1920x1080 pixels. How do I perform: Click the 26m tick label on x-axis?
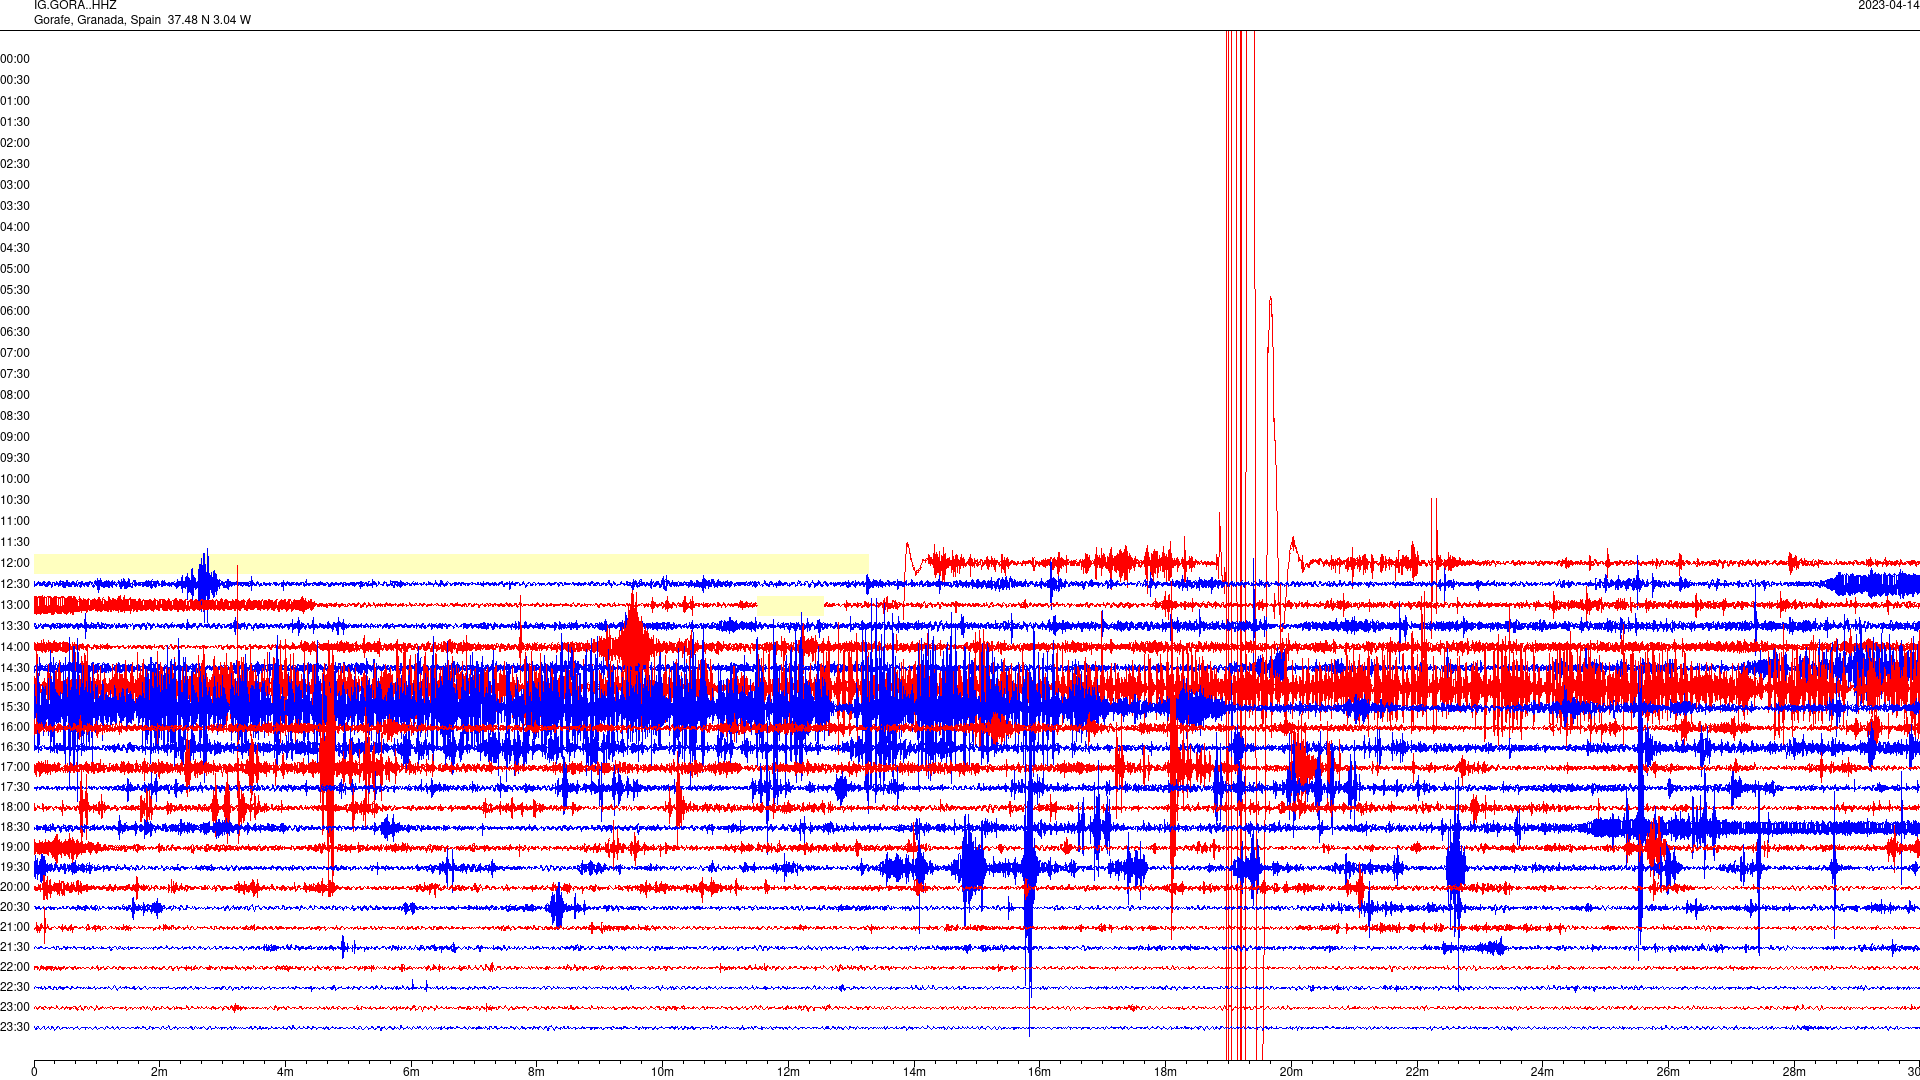tap(1668, 1072)
